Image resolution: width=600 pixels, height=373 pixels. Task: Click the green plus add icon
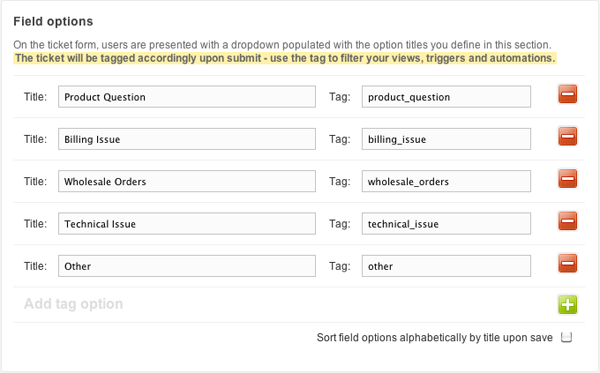[x=567, y=305]
